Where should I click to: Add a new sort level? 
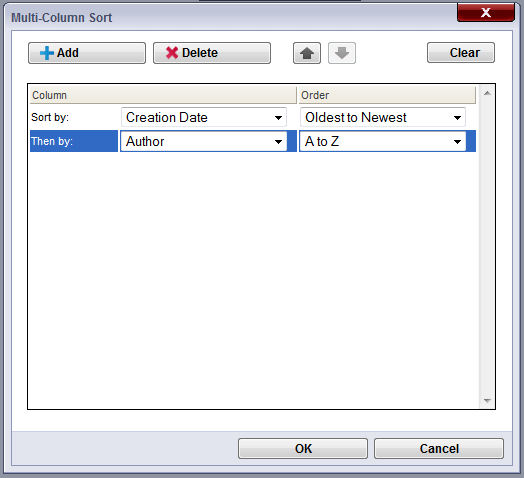pyautogui.click(x=87, y=53)
